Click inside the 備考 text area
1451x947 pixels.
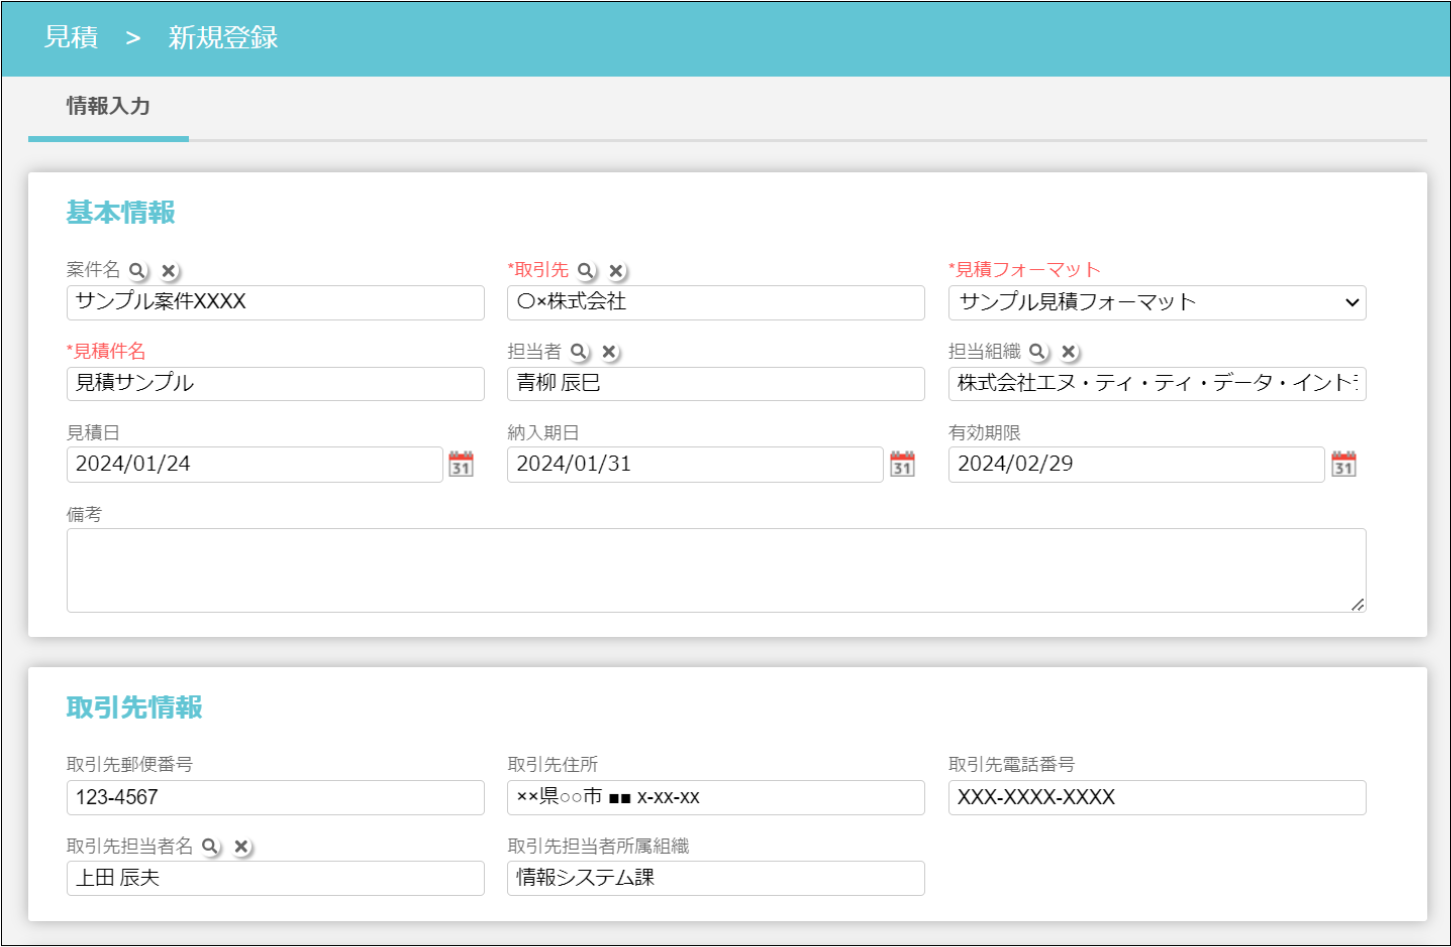(716, 570)
